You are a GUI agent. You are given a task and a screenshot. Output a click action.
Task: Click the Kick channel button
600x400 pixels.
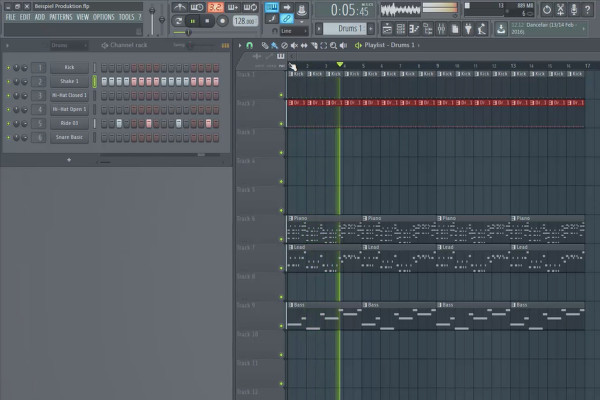coord(69,67)
